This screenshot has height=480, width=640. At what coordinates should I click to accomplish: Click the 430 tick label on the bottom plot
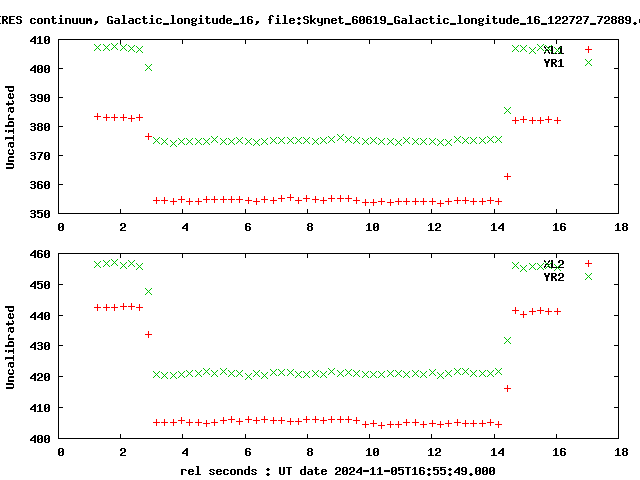click(40, 346)
